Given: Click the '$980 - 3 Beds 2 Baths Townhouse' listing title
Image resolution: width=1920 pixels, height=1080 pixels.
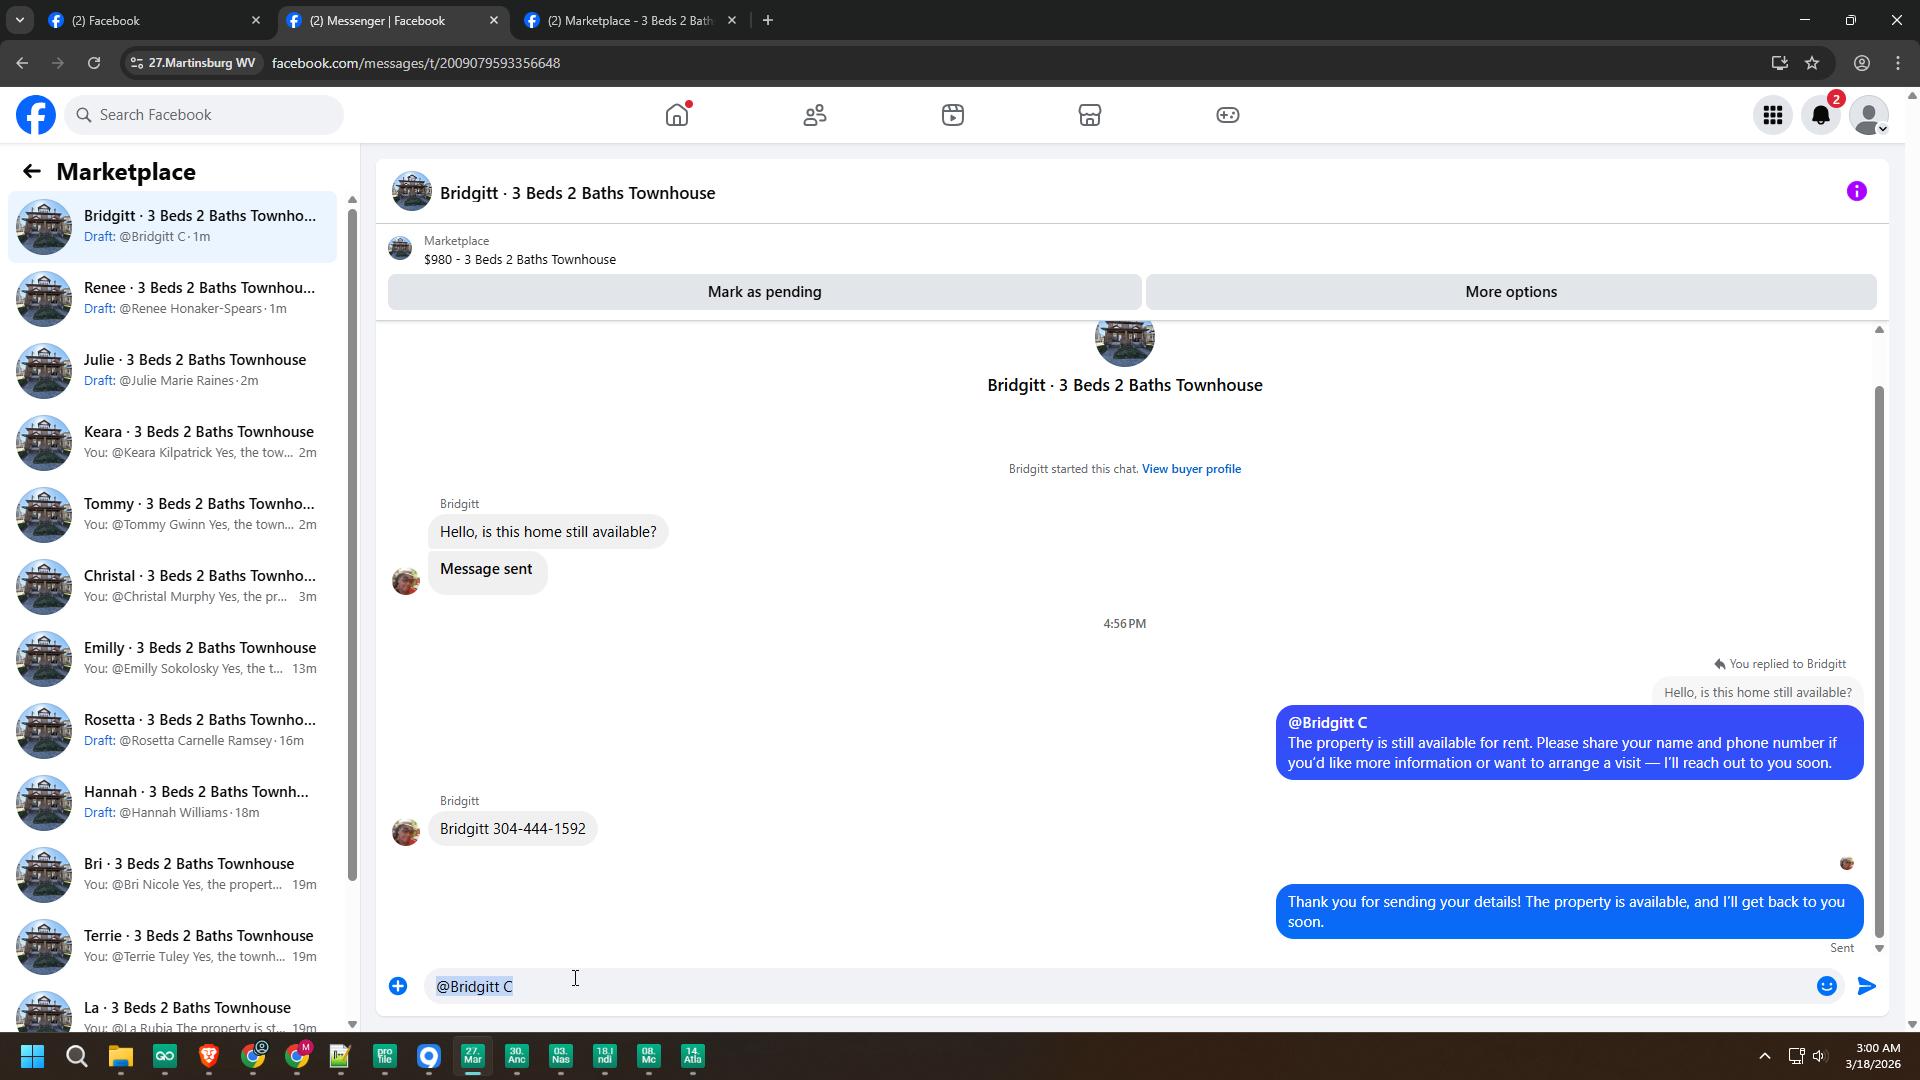Looking at the screenshot, I should pyautogui.click(x=520, y=260).
